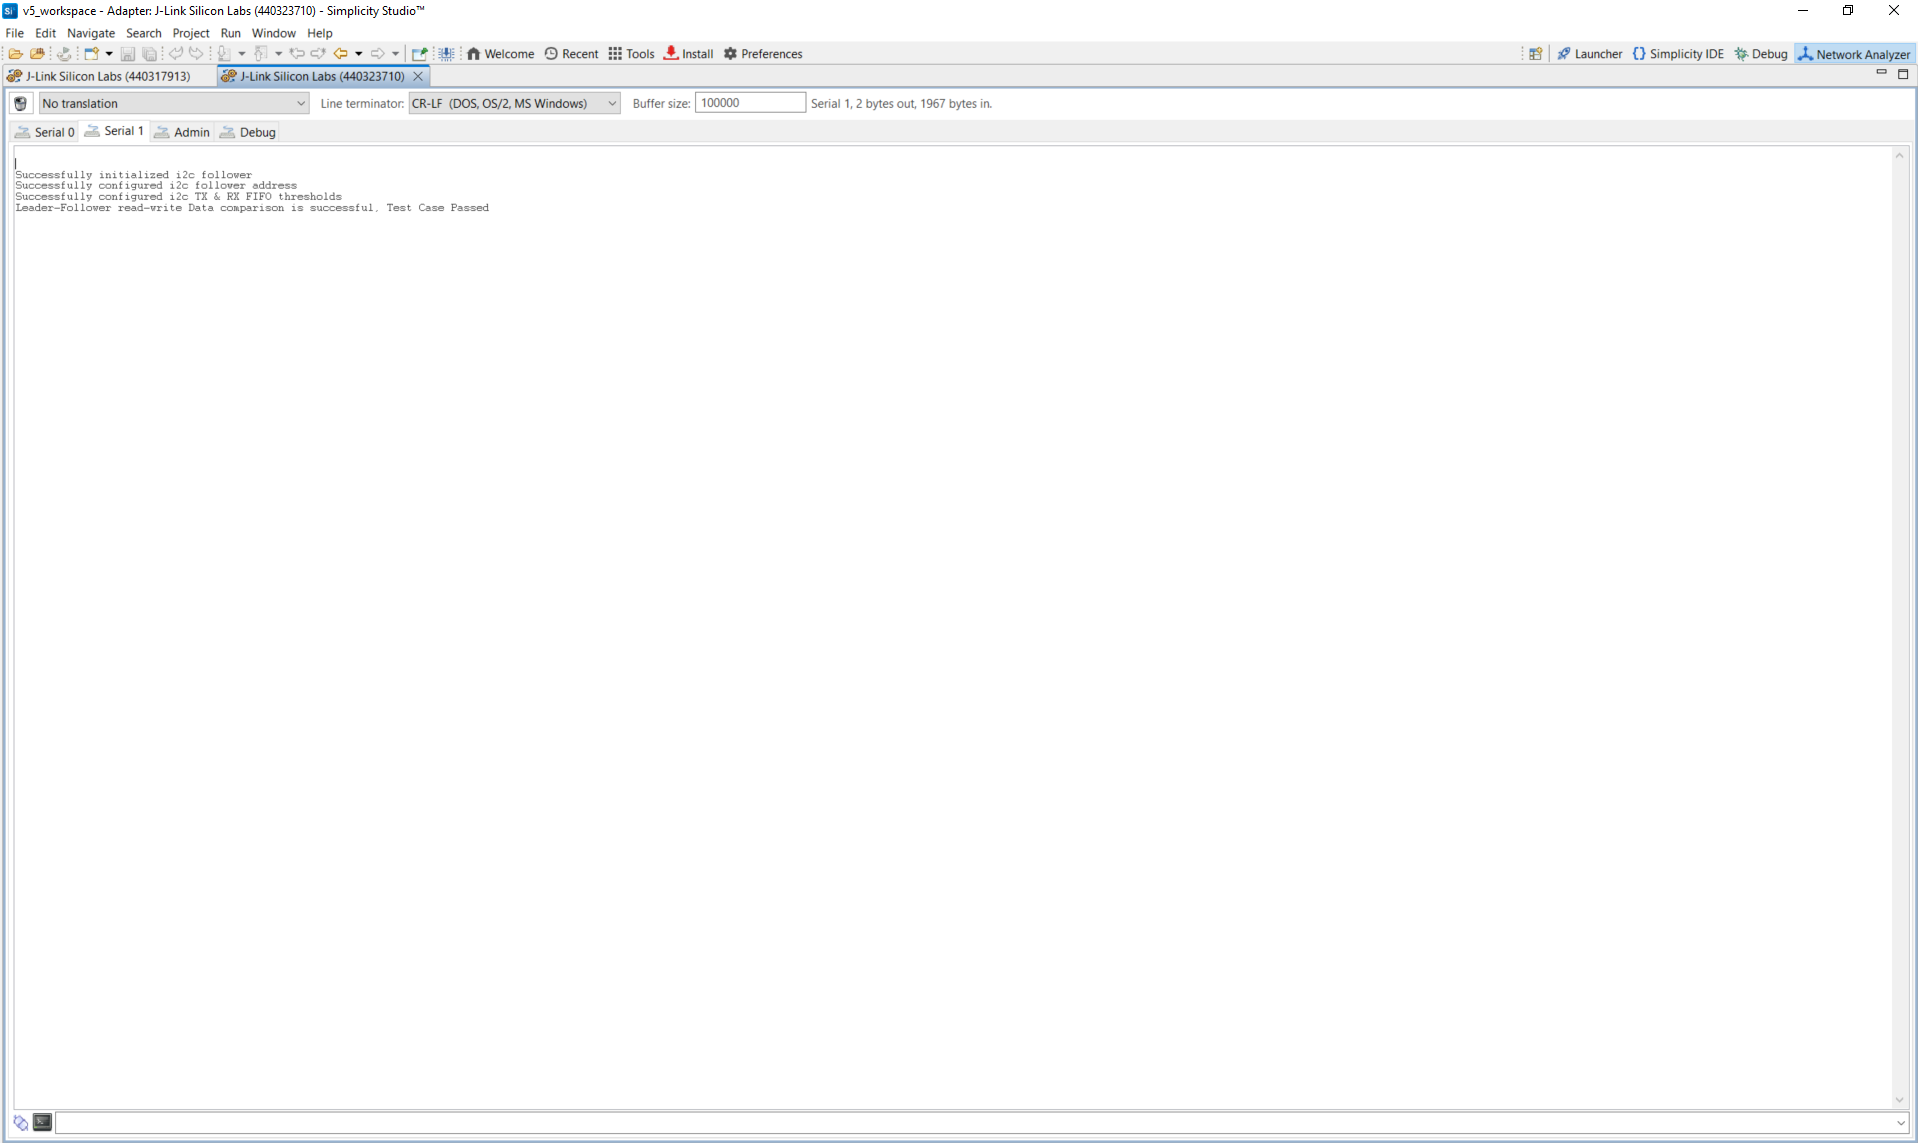Viewport: 1918px width, 1143px height.
Task: Open the Launcher perspective
Action: (x=1589, y=54)
